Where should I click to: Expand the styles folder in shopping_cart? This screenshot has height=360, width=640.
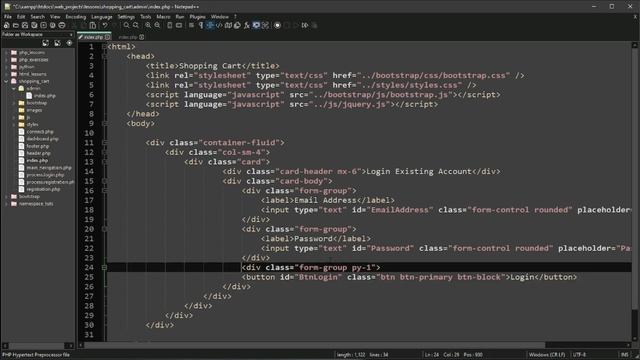click(x=14, y=124)
